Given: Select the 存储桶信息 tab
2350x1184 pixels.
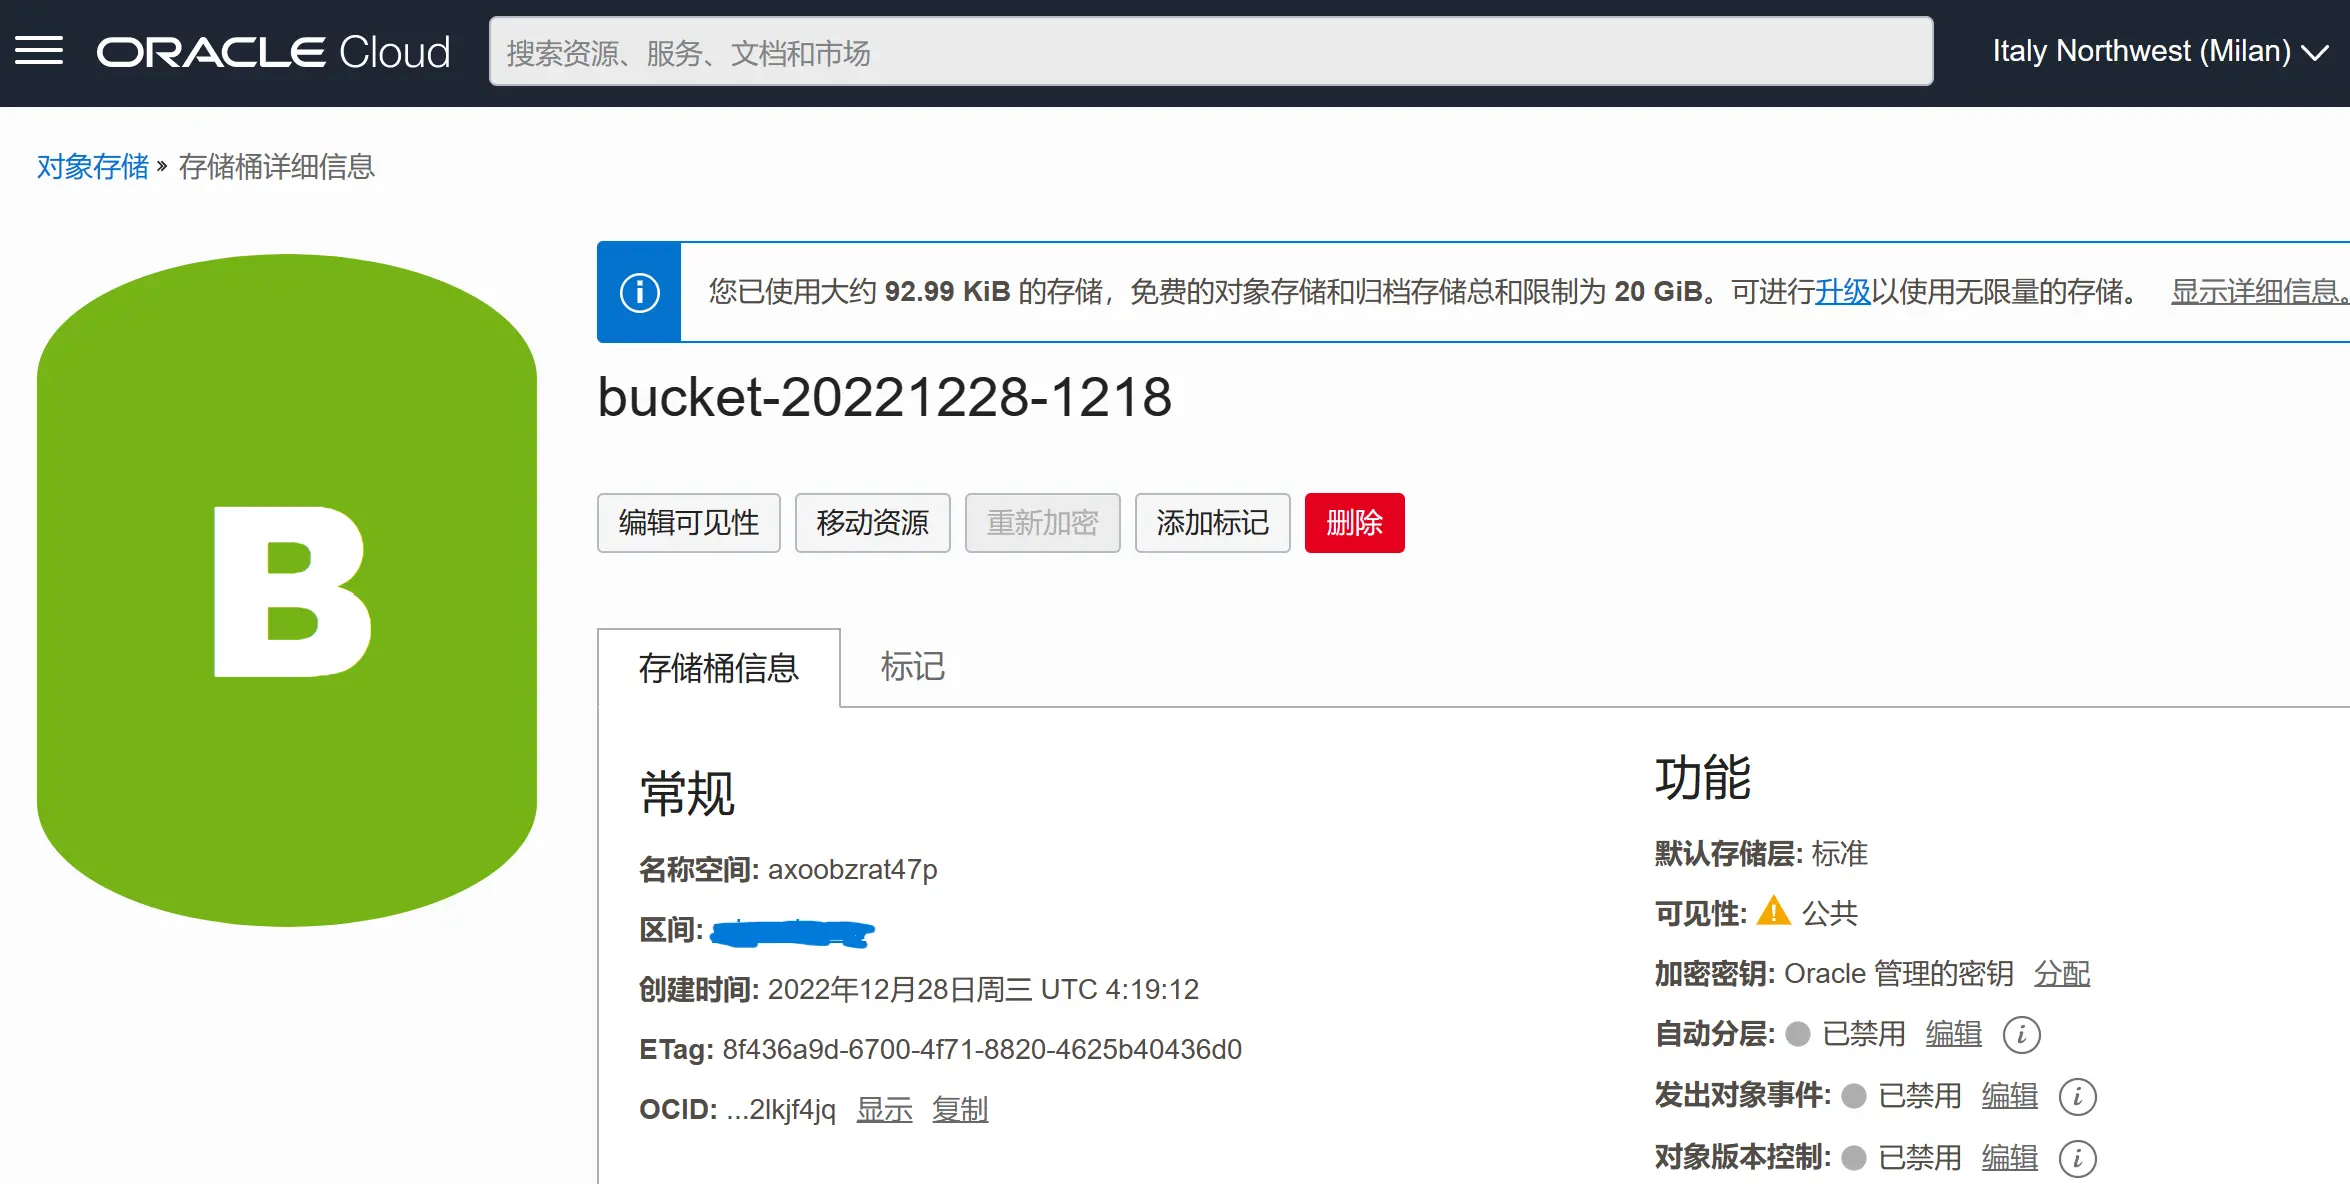Looking at the screenshot, I should click(x=719, y=667).
